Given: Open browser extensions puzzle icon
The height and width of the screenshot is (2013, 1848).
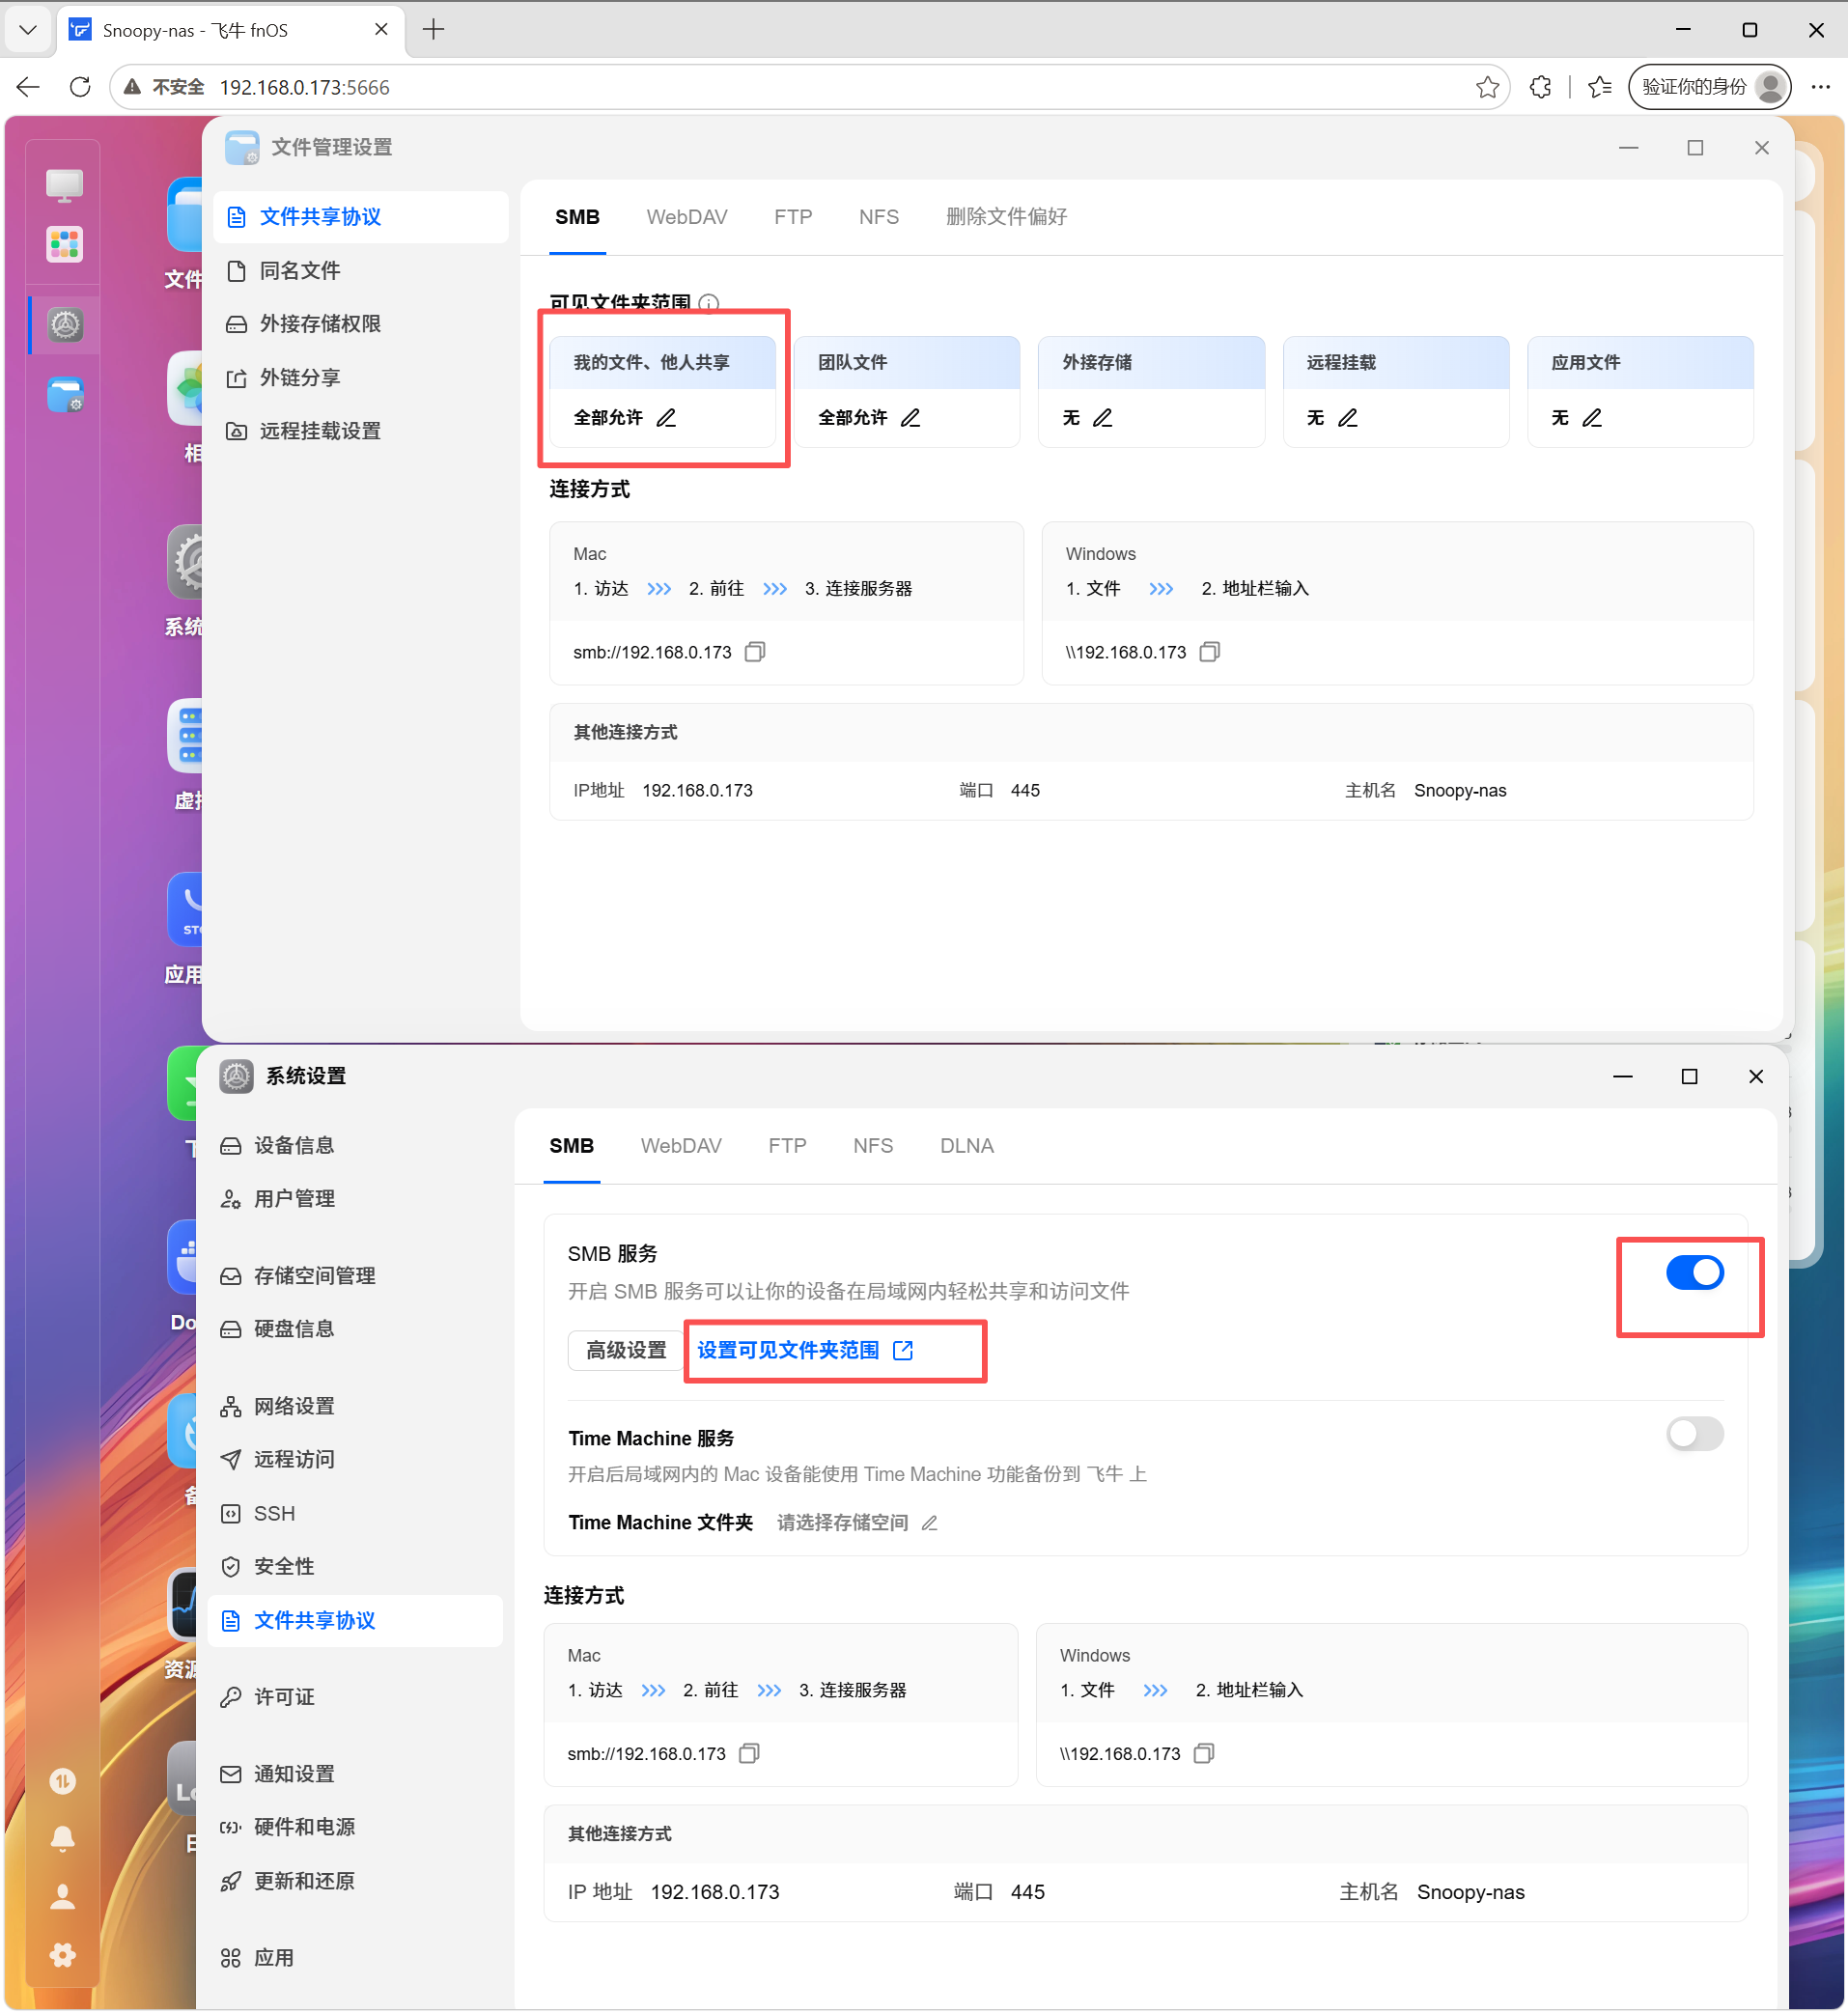Looking at the screenshot, I should [x=1540, y=87].
